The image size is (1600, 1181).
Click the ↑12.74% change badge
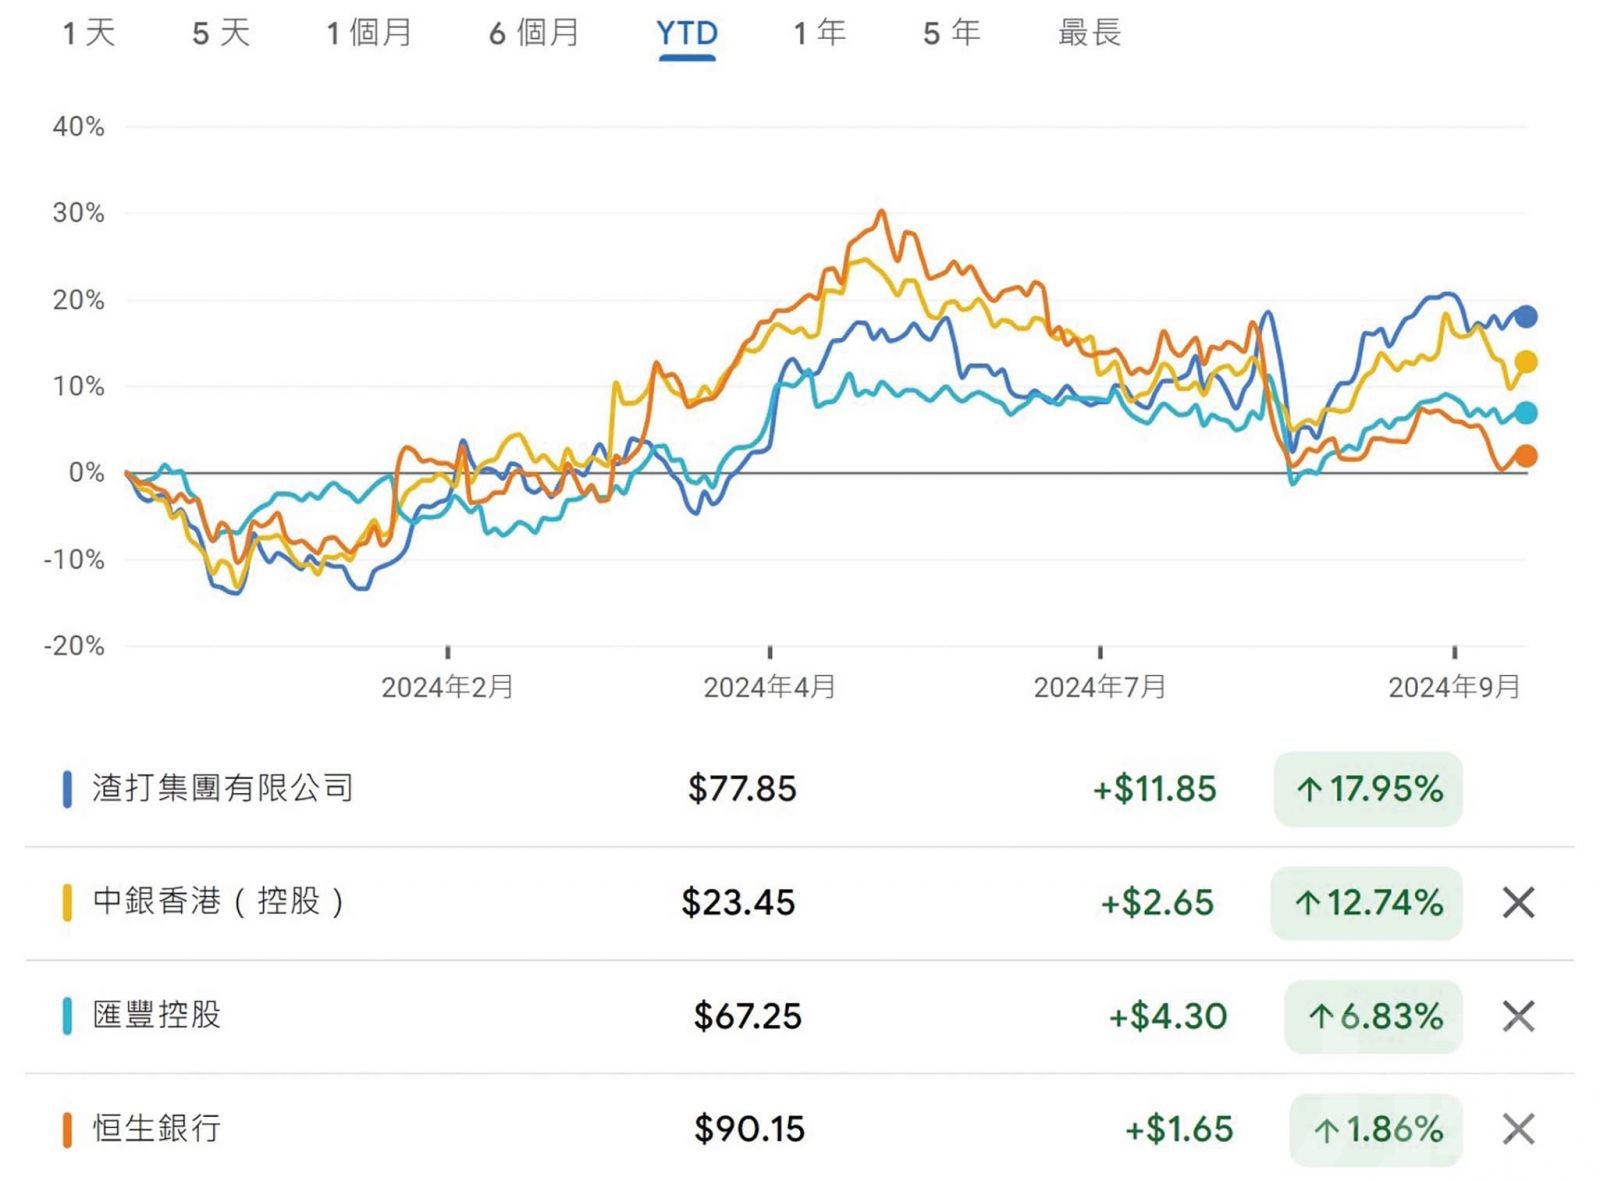(1367, 903)
